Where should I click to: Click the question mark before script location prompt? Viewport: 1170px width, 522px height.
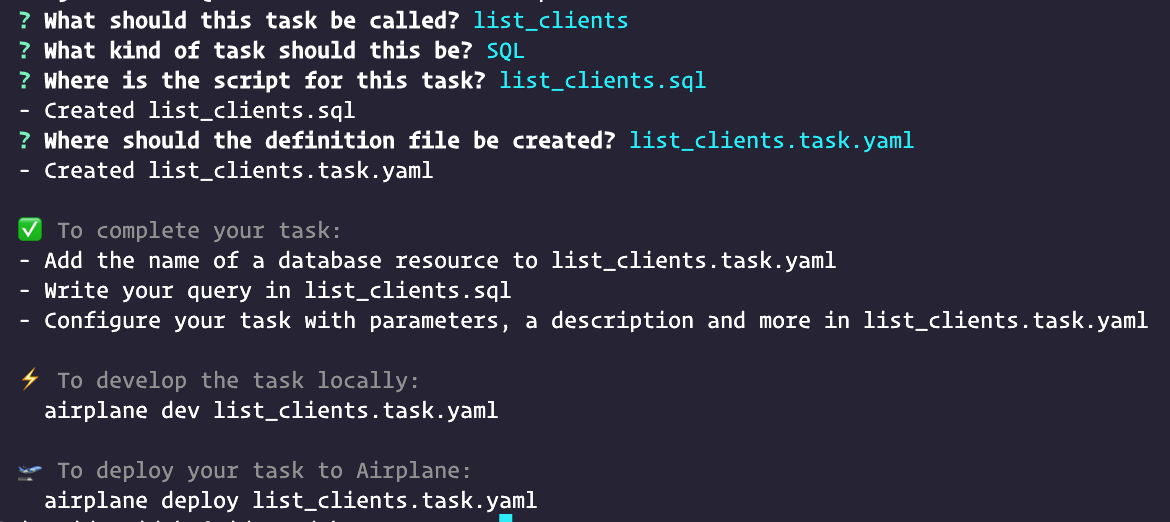(25, 80)
